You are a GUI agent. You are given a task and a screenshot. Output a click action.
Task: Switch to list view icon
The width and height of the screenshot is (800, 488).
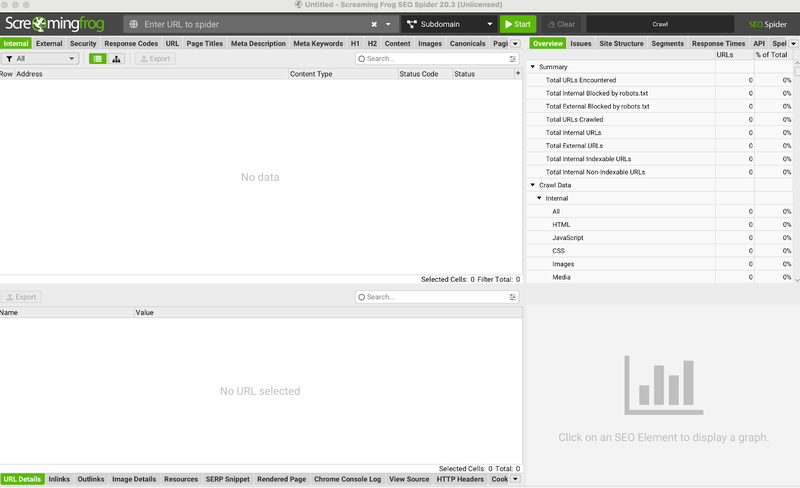click(x=98, y=59)
